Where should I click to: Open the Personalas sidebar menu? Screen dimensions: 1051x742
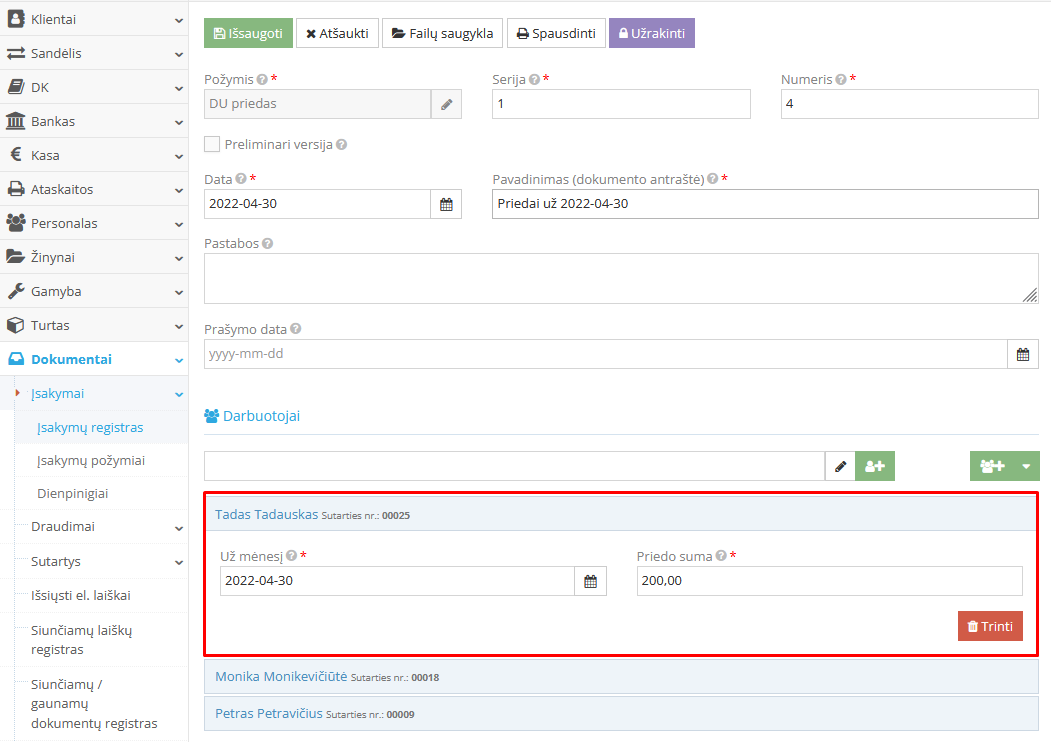94,223
